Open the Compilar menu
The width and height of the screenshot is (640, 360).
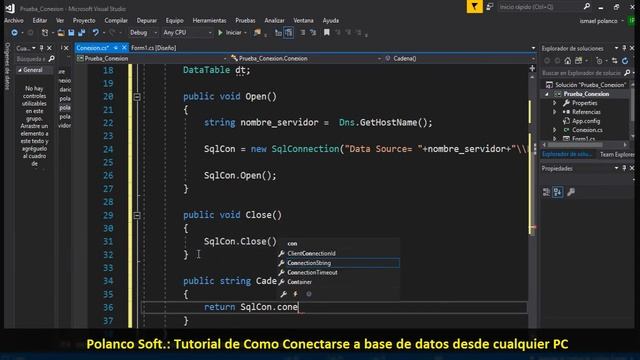coord(116,20)
